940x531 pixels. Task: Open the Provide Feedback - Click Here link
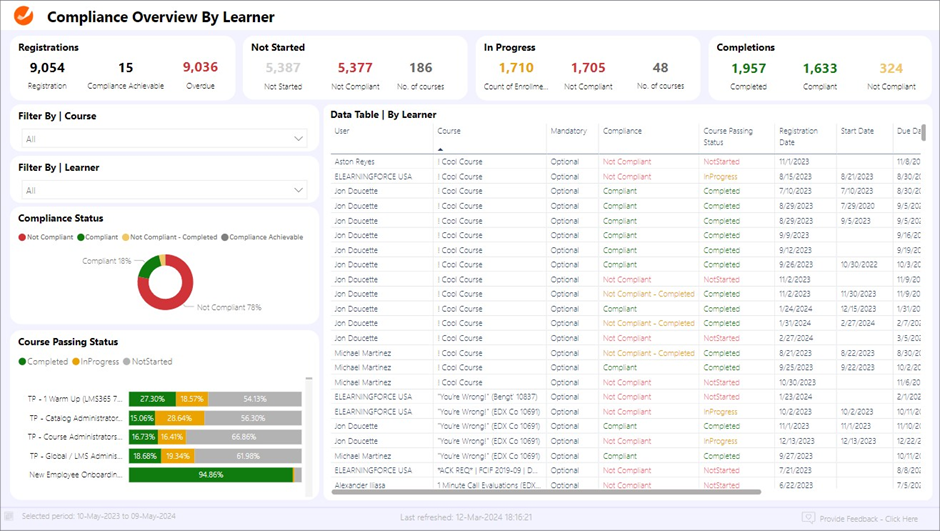pos(868,518)
